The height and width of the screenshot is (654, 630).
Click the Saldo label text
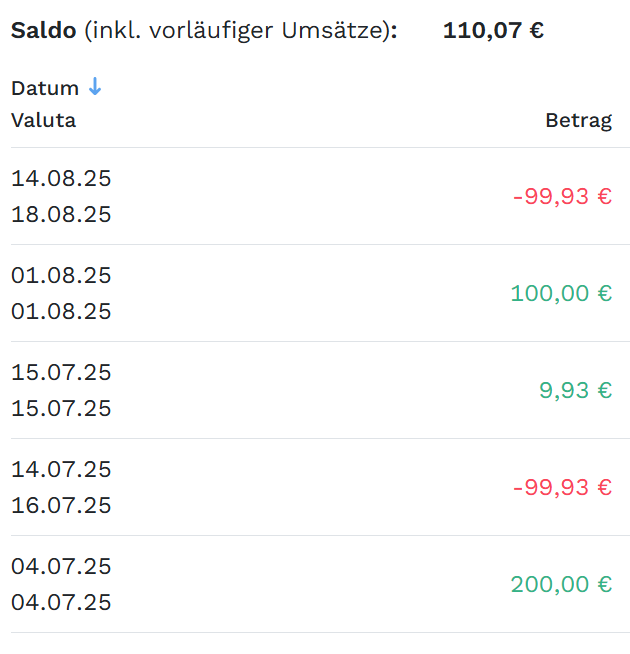point(43,30)
